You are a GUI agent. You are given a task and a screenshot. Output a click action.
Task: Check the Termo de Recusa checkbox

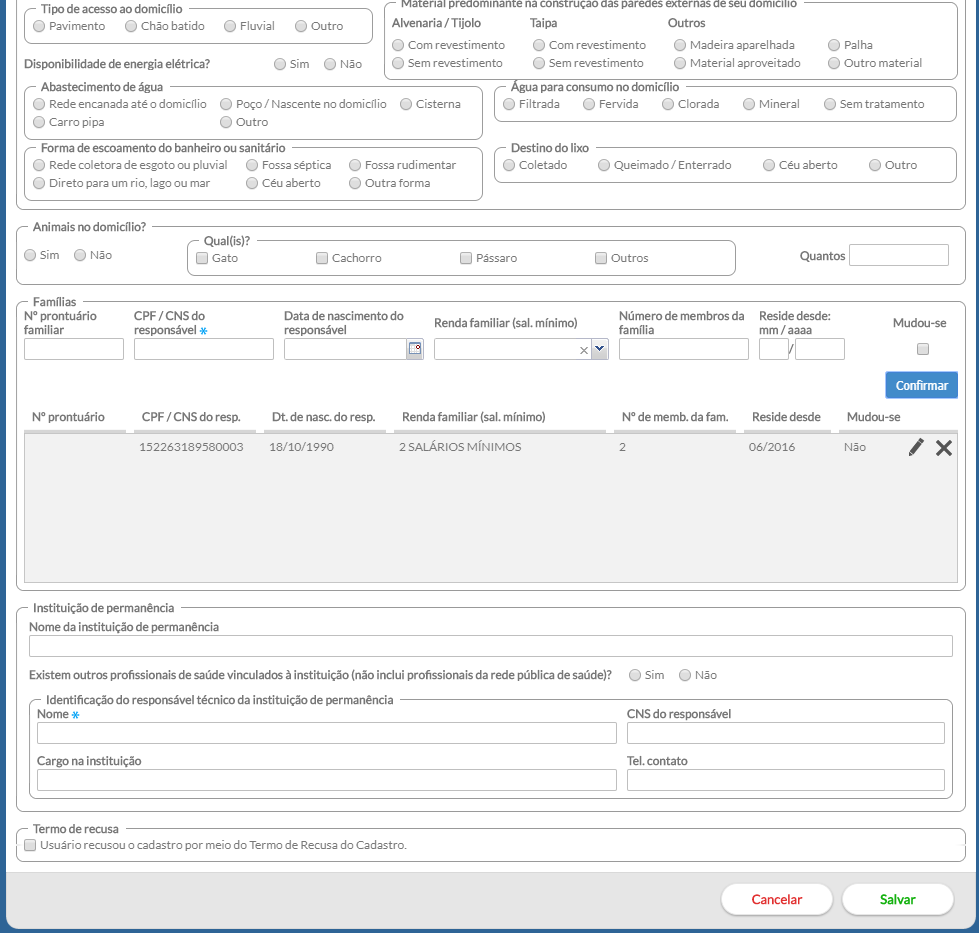(30, 846)
